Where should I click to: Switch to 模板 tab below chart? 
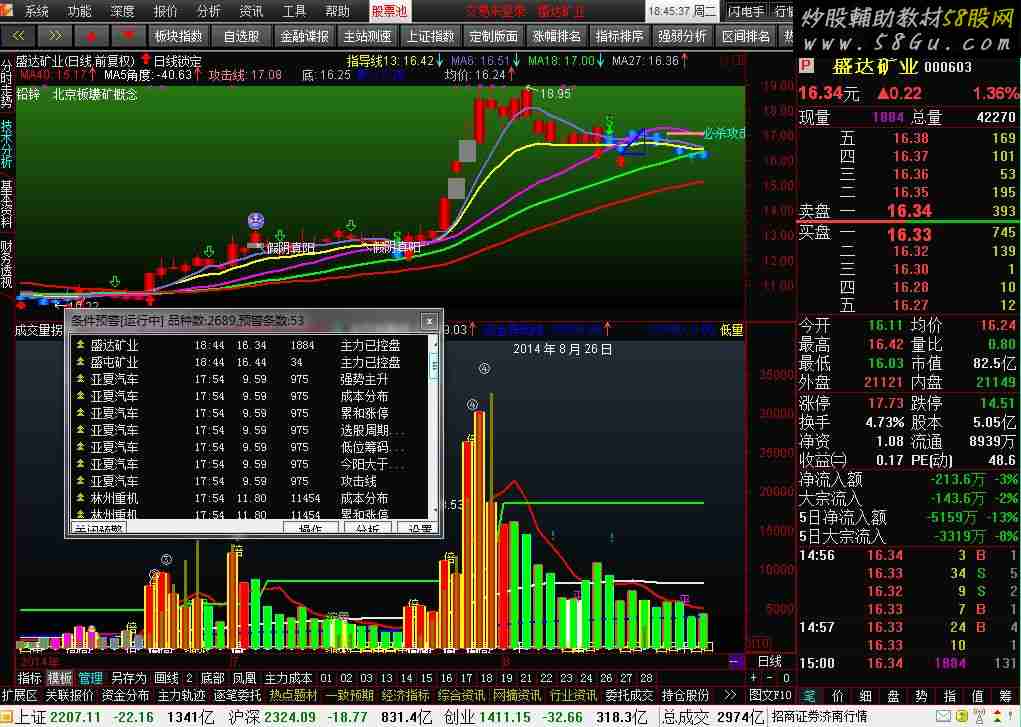coord(59,678)
